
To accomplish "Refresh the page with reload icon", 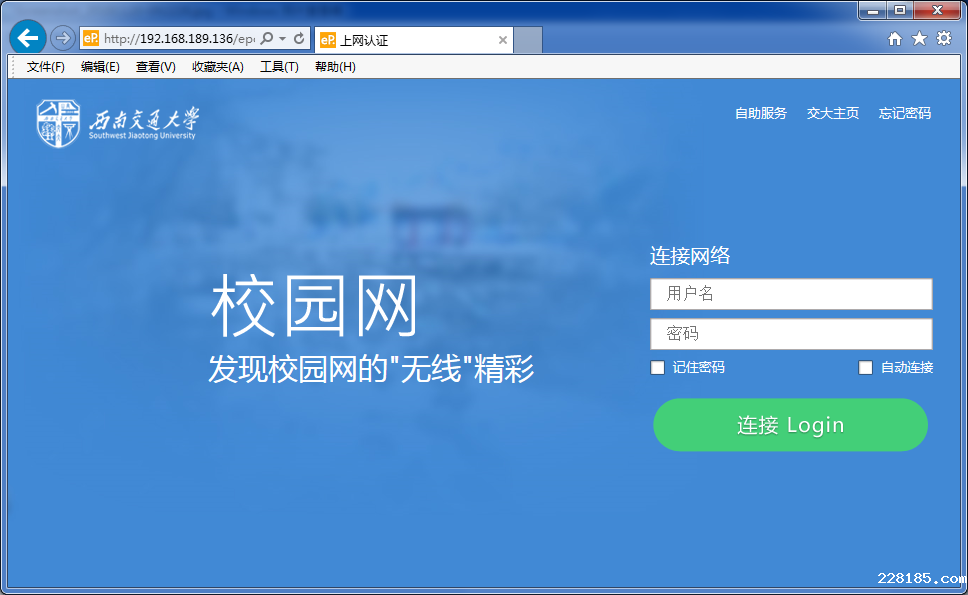I will [299, 39].
